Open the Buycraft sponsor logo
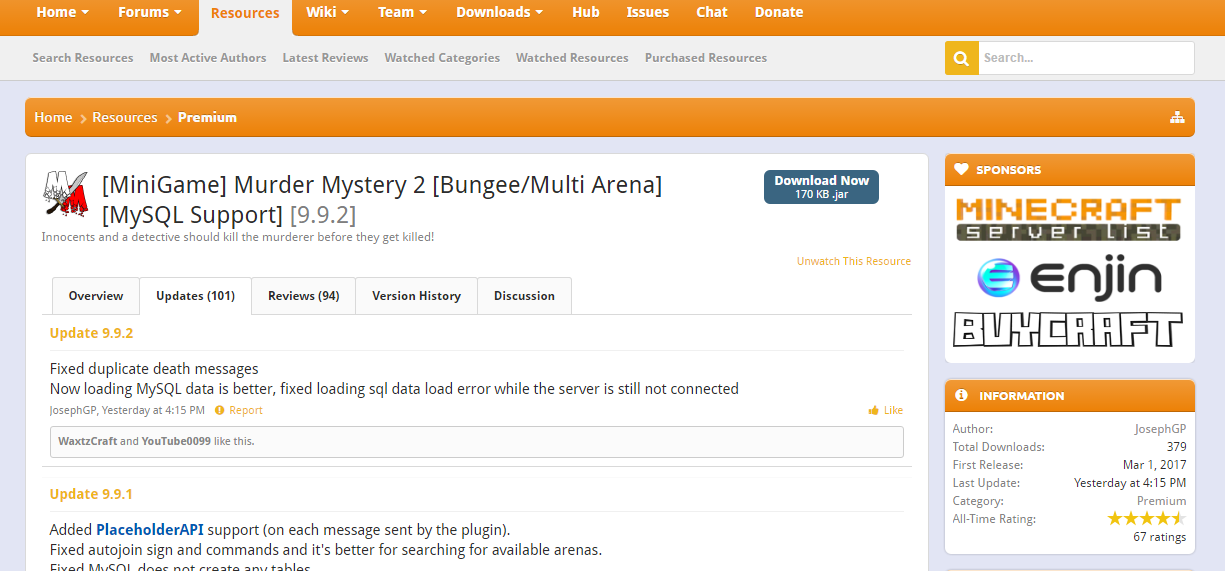 pos(1068,330)
